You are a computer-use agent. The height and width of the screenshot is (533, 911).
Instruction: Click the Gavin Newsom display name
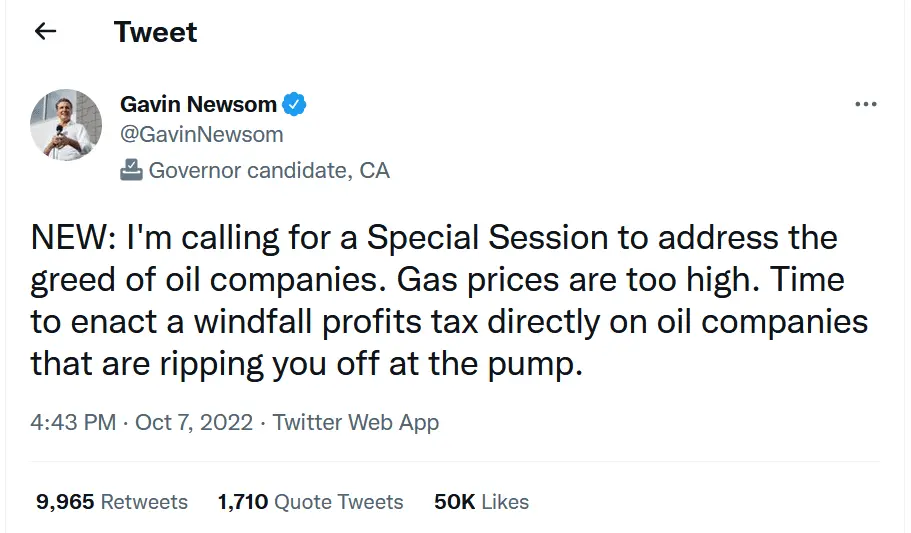tap(198, 104)
